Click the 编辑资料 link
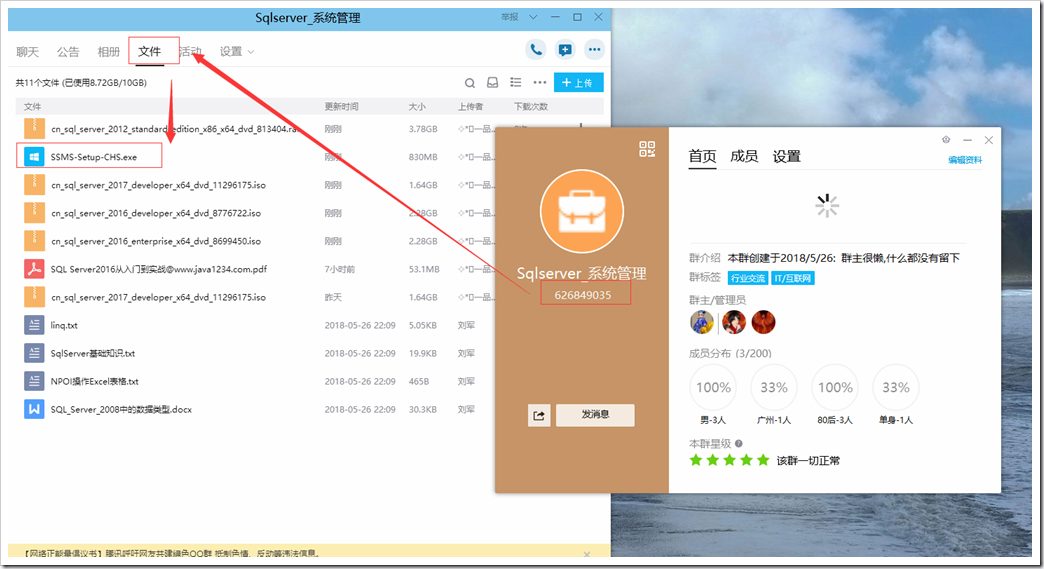The height and width of the screenshot is (569, 1044). [965, 160]
